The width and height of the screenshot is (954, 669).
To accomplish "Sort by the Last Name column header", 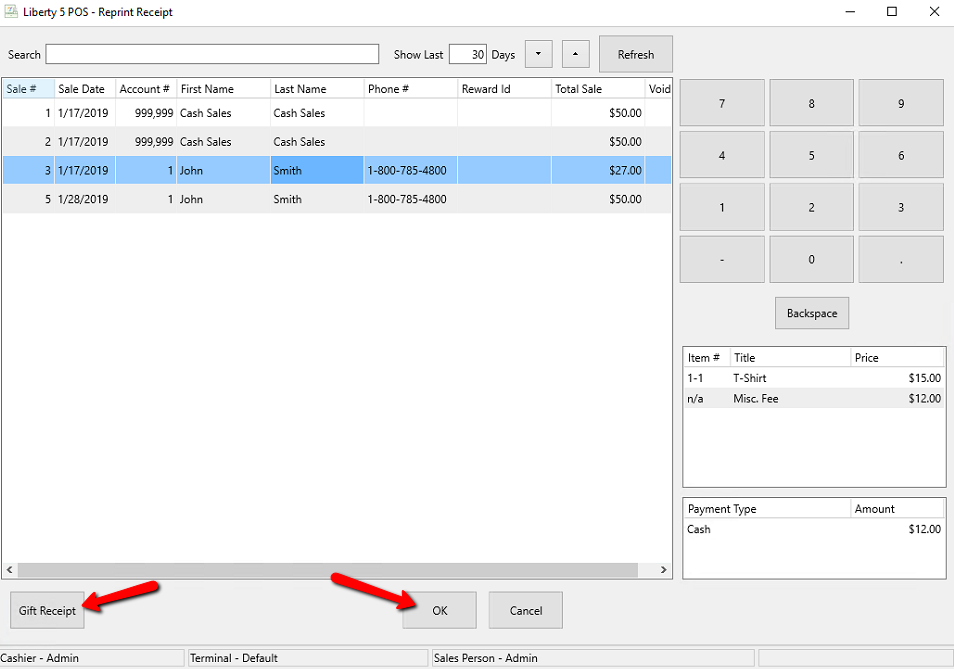I will [x=317, y=89].
